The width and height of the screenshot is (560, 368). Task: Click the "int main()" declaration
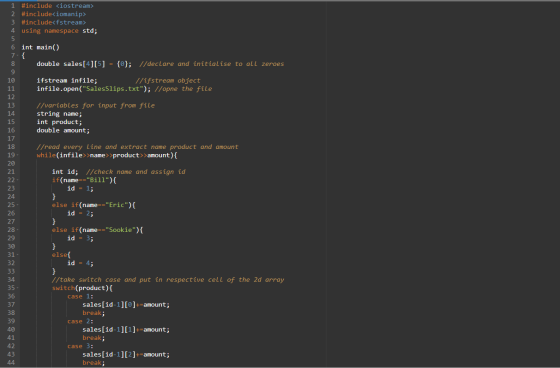pos(40,47)
